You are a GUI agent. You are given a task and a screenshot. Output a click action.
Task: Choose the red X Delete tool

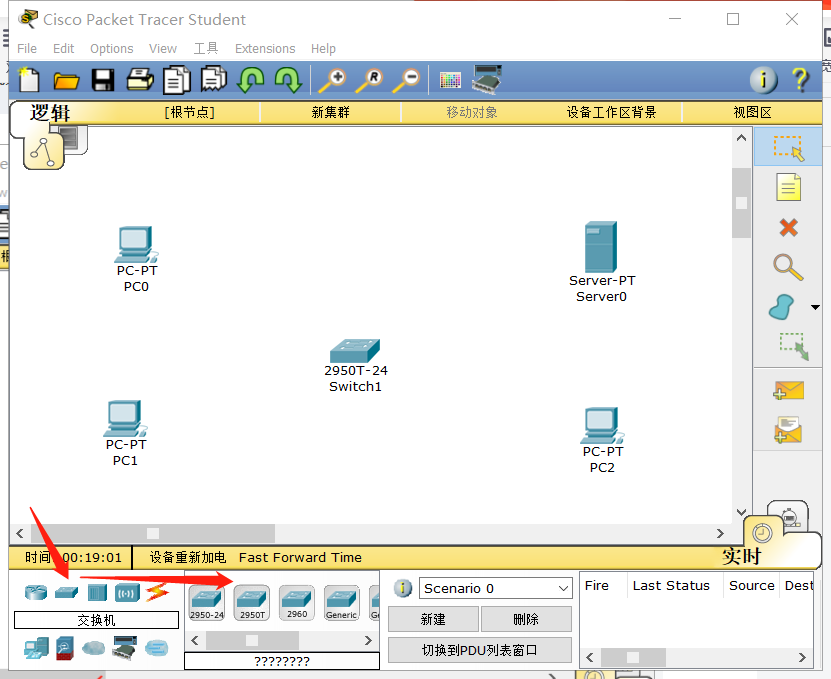point(789,228)
